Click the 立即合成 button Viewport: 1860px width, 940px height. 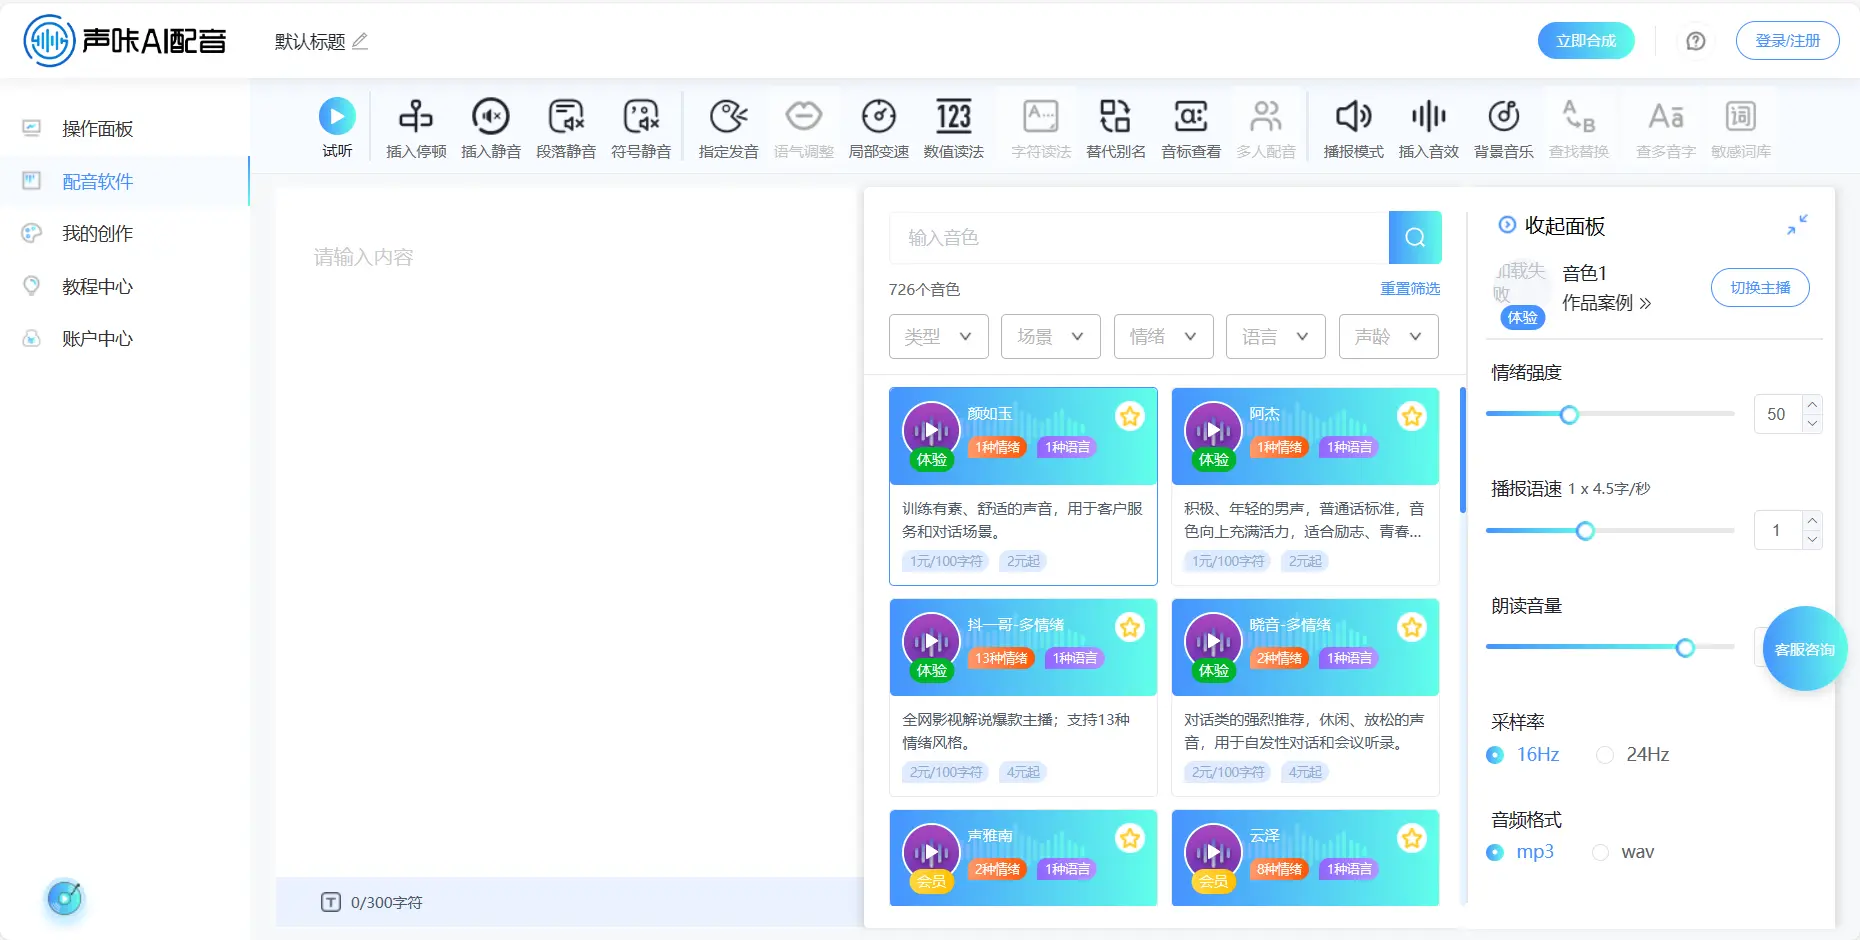pos(1585,41)
